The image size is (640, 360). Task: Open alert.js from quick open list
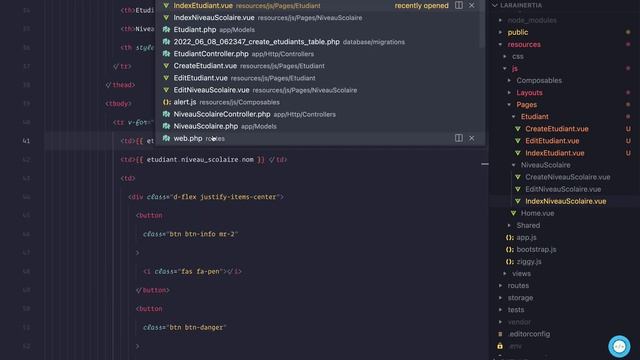(x=320, y=102)
